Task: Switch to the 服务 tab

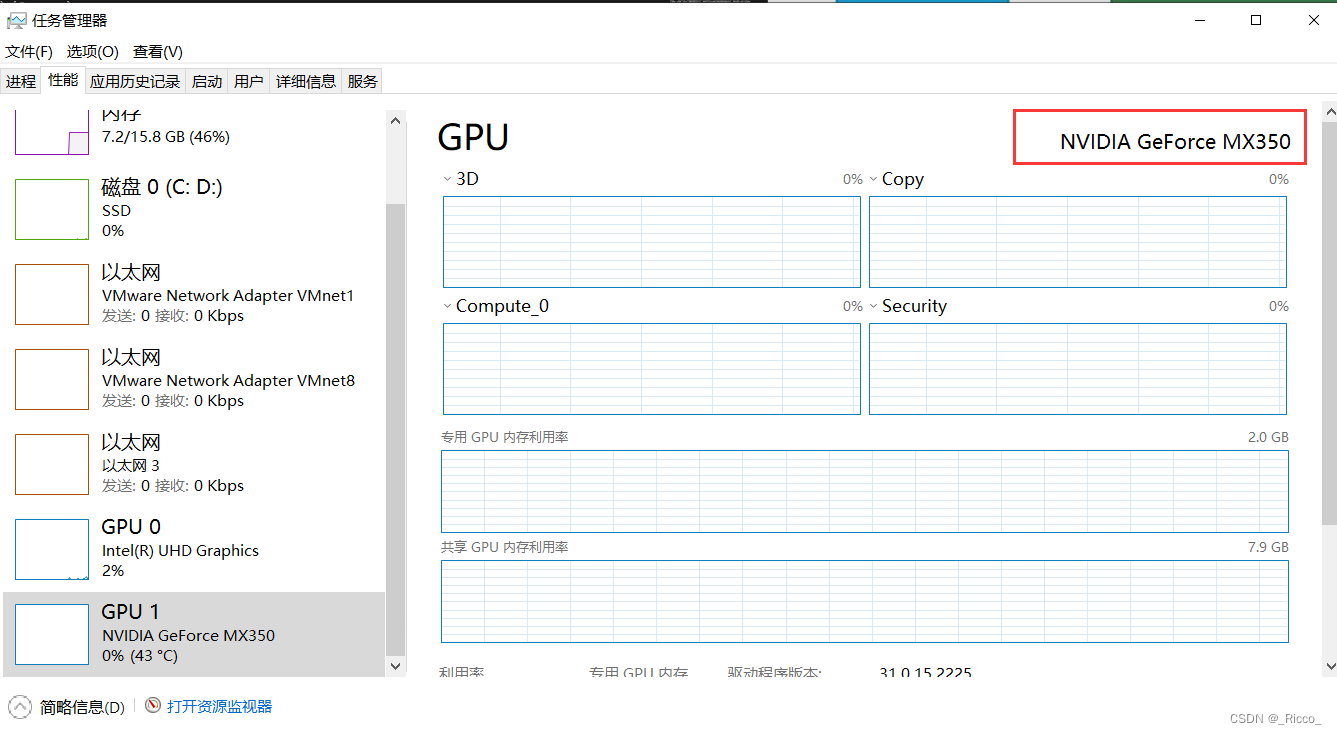Action: 363,81
